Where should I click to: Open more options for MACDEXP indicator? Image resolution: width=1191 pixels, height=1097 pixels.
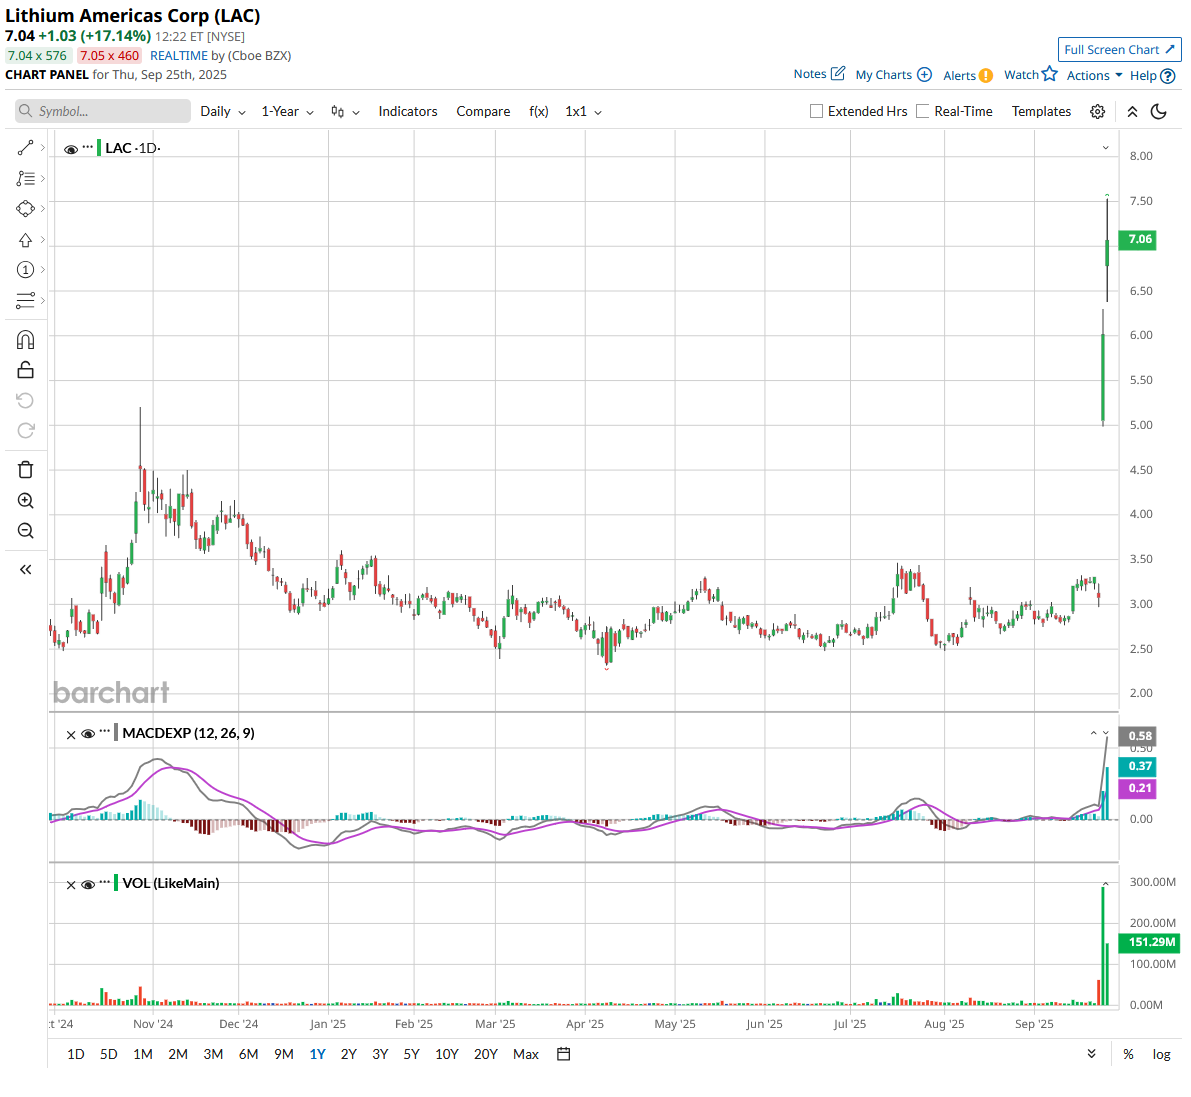pyautogui.click(x=105, y=732)
